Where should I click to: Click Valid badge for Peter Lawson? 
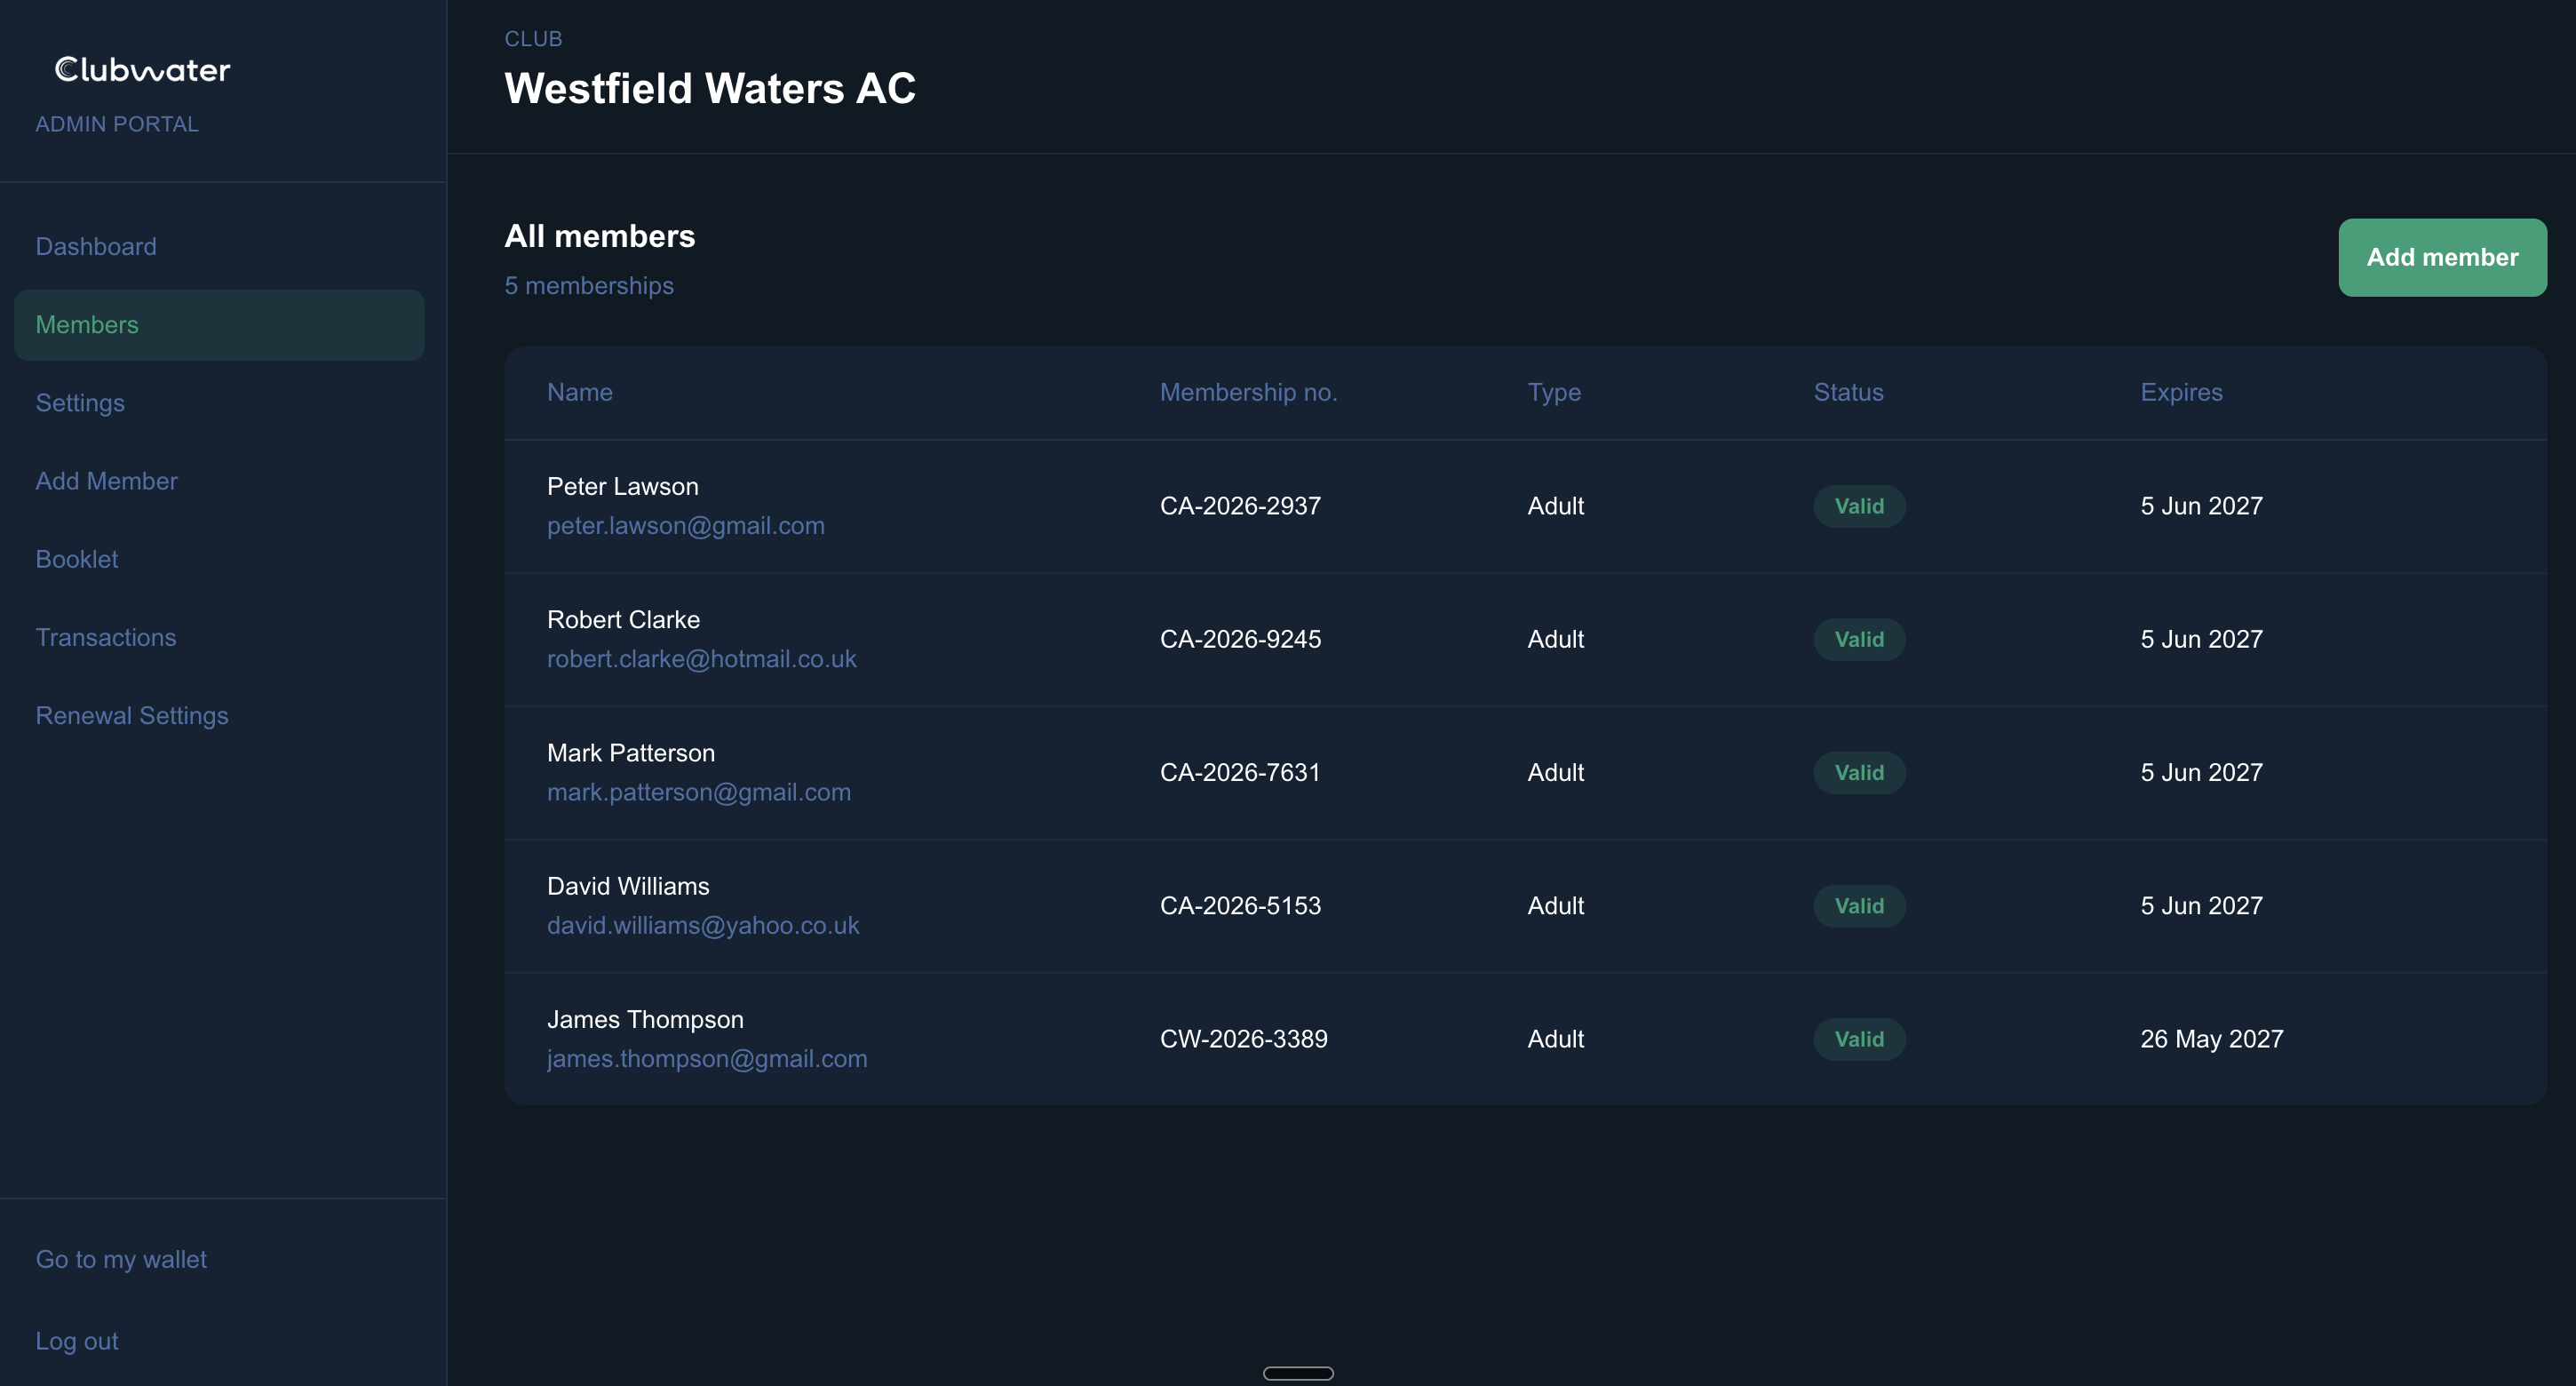(x=1859, y=506)
